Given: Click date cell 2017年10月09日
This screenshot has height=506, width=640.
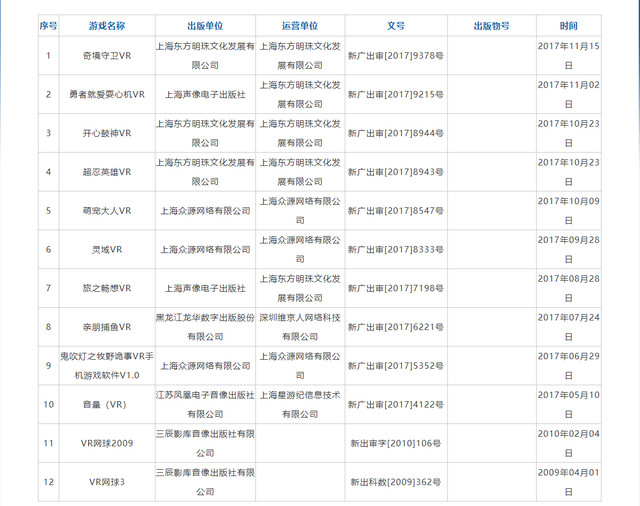Looking at the screenshot, I should click(x=569, y=211).
